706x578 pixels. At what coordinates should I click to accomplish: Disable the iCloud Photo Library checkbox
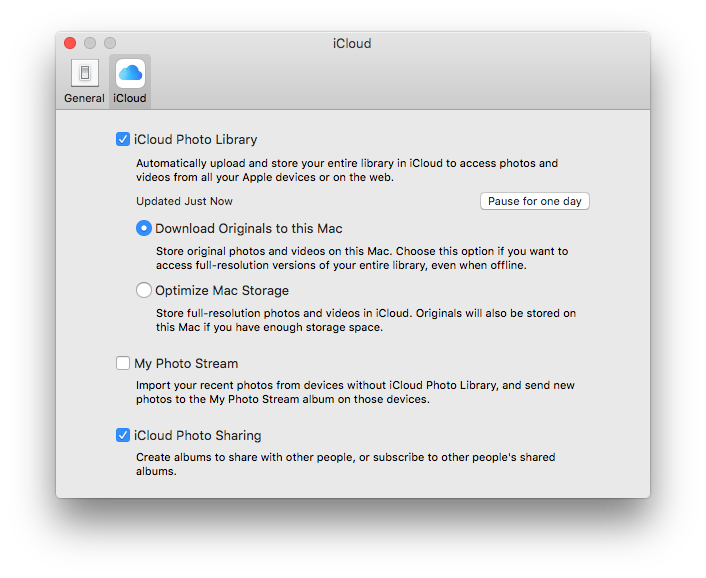[x=123, y=140]
